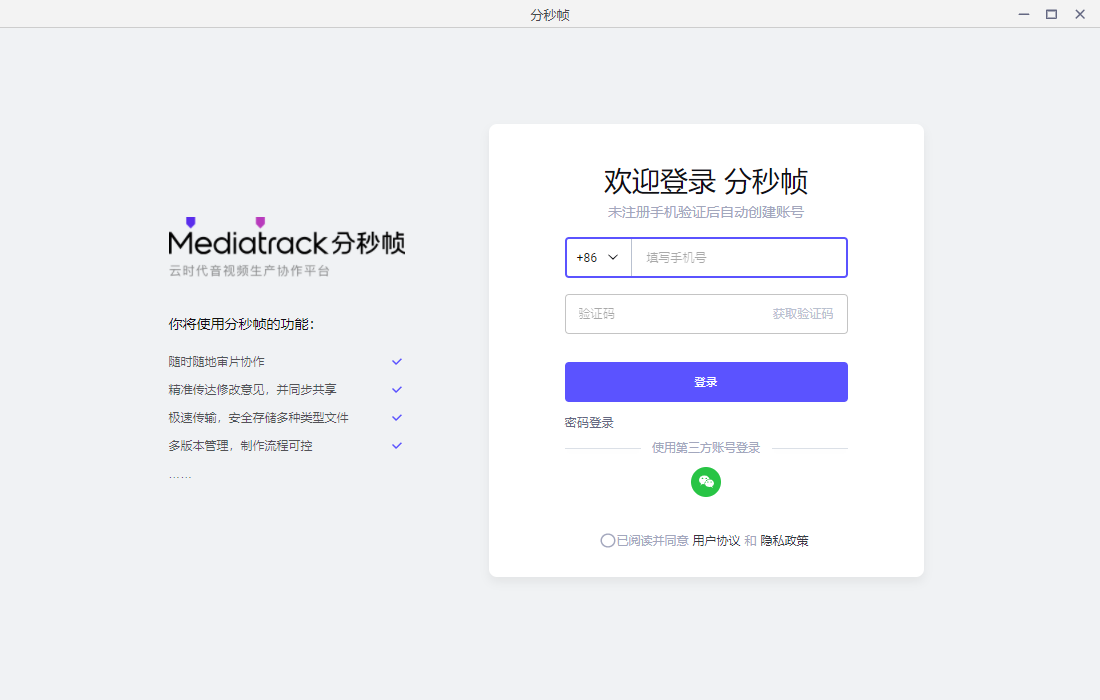Click the Mediatrack 分秒帧 logo
The width and height of the screenshot is (1100, 700).
tap(286, 238)
